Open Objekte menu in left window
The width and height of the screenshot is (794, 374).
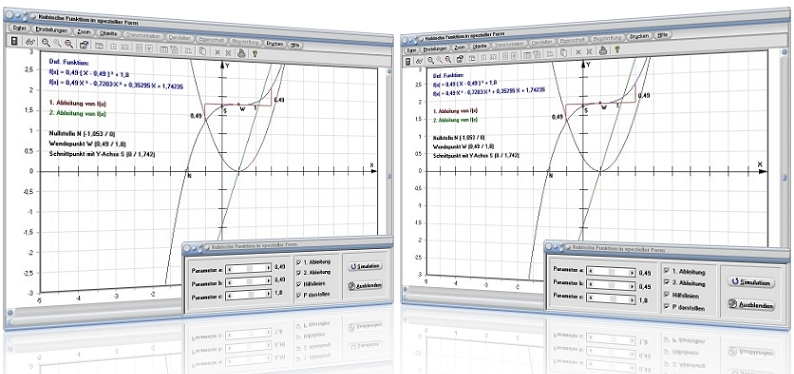pos(109,33)
